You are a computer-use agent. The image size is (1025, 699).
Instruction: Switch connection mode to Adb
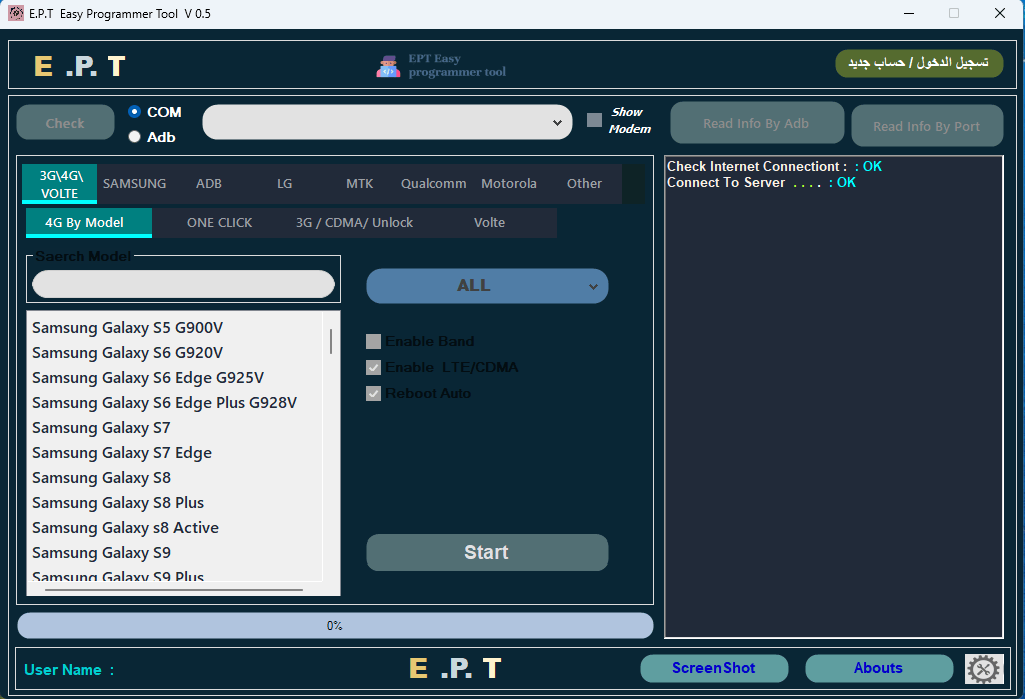pyautogui.click(x=135, y=136)
